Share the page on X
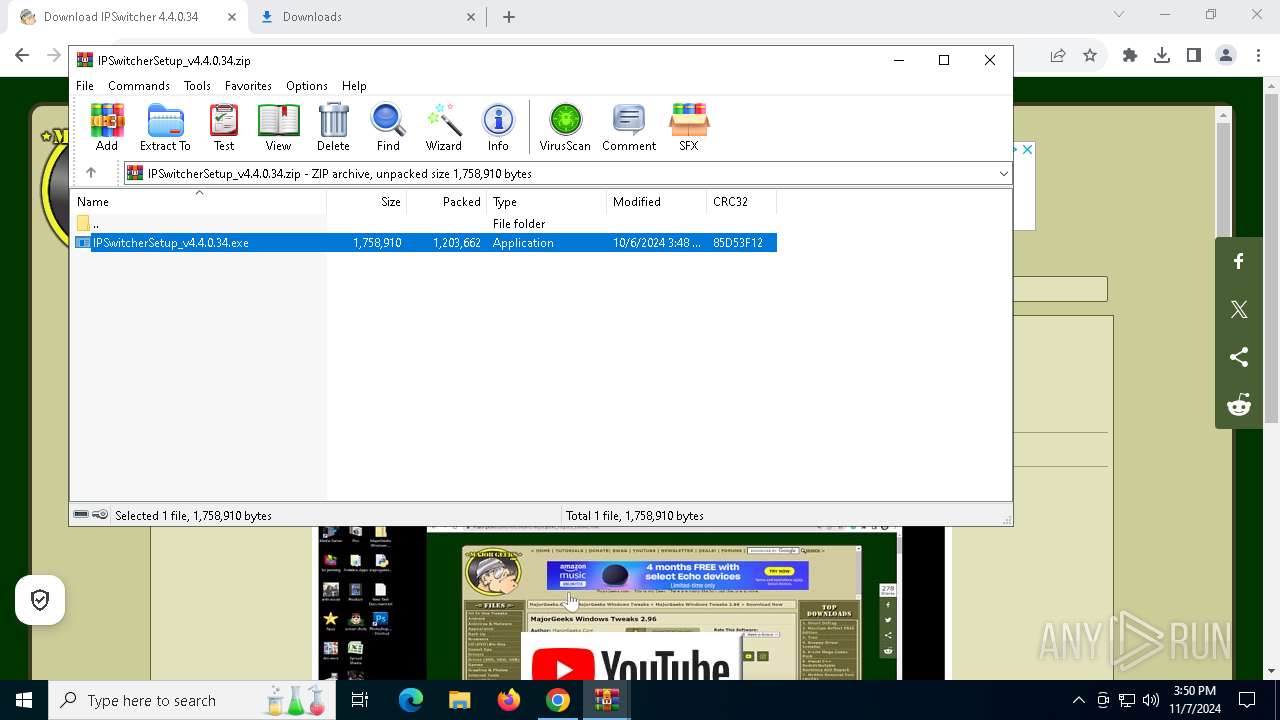This screenshot has height=720, width=1280. [1239, 309]
